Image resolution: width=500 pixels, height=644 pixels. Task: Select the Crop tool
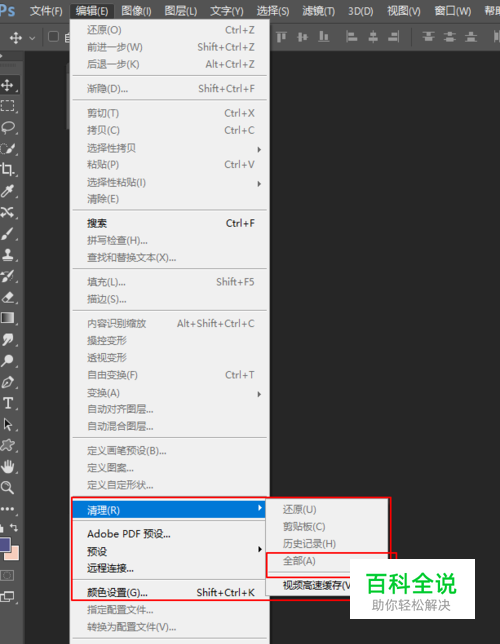7,169
